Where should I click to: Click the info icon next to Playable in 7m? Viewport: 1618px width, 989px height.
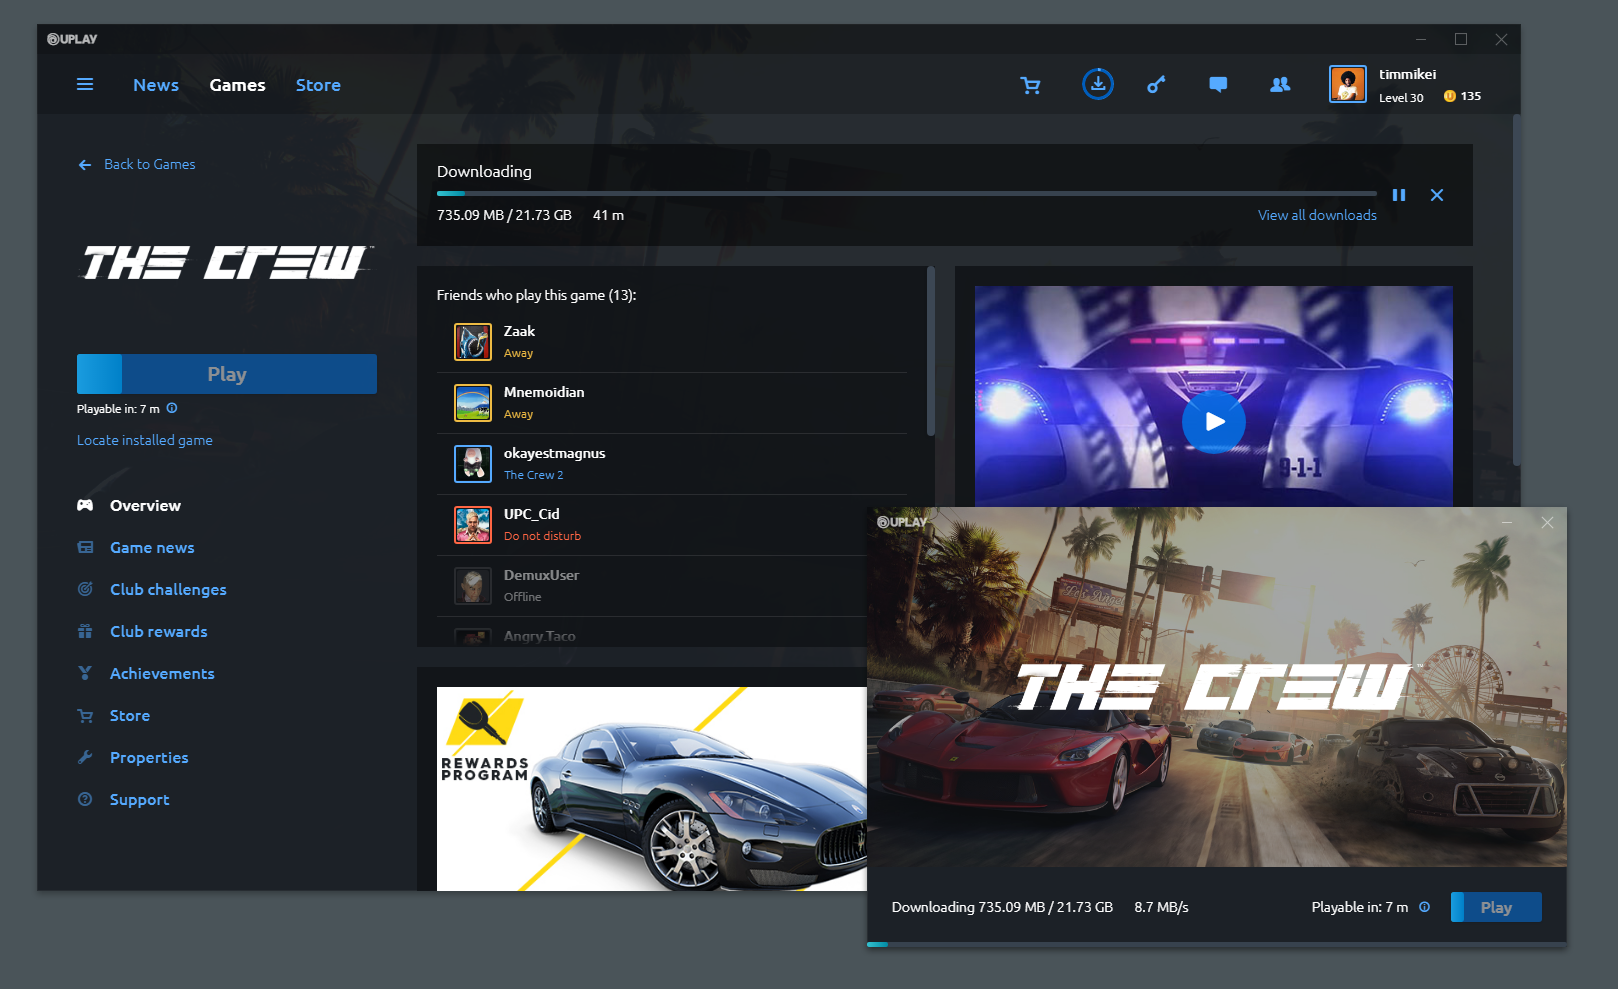point(172,408)
